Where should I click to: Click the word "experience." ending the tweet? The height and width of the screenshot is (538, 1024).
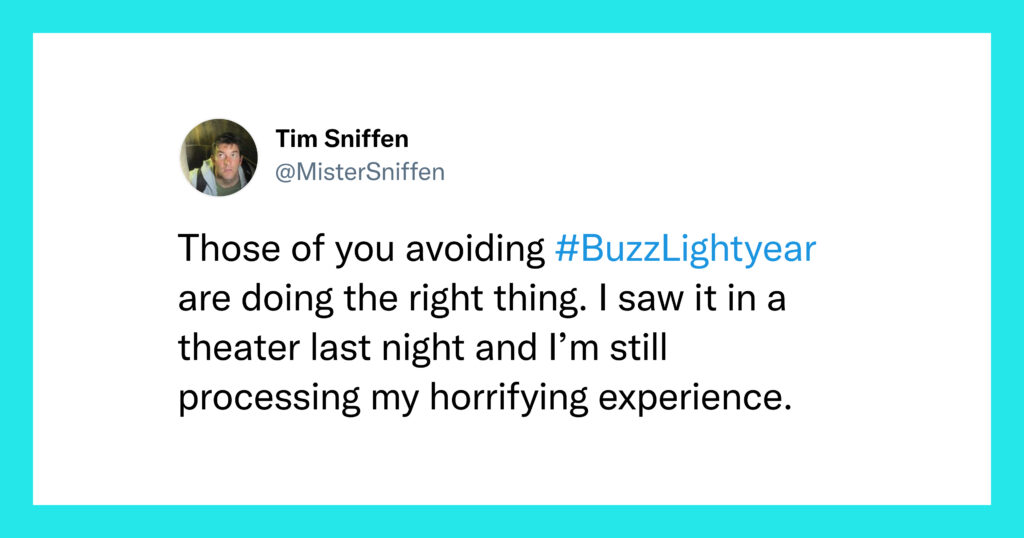click(696, 398)
